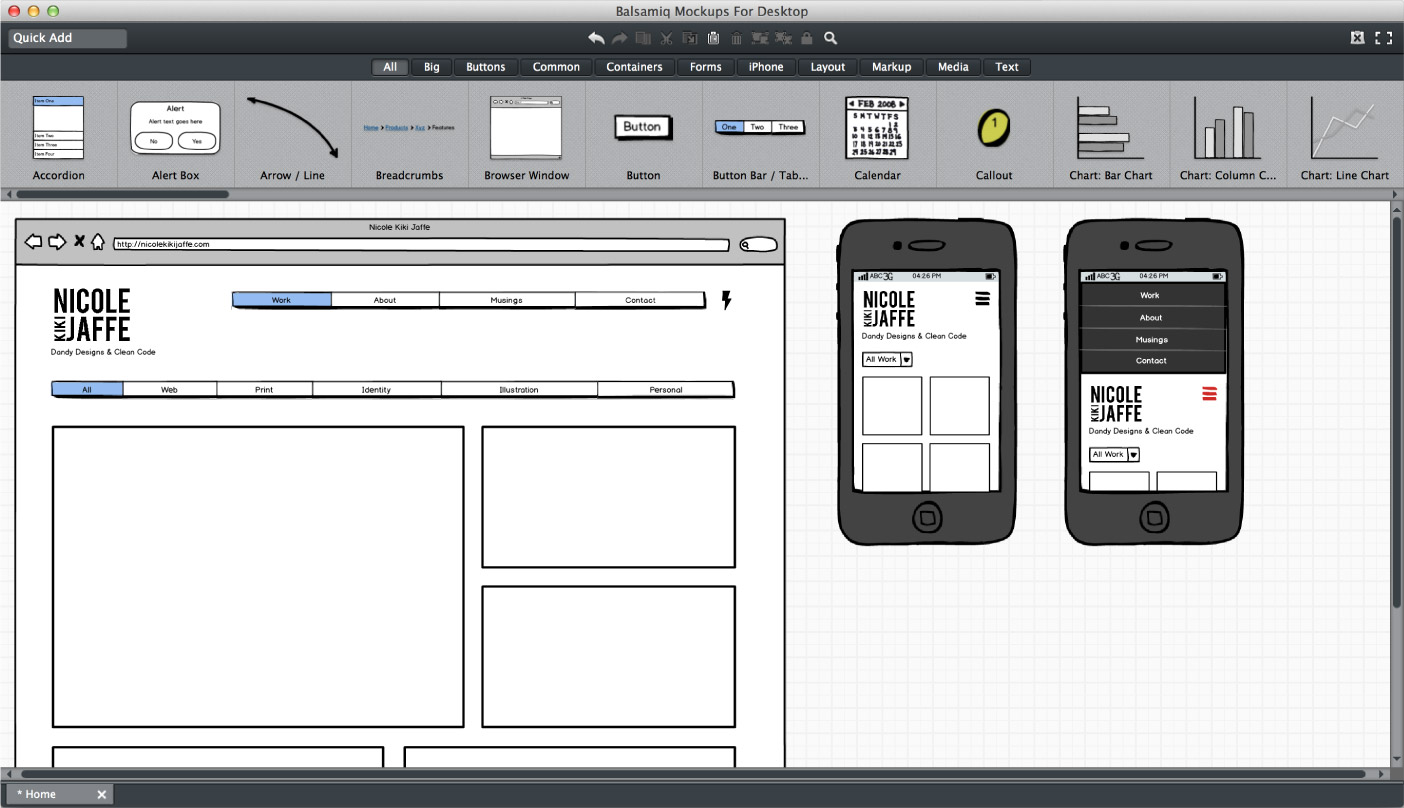Select the Musings tab in the mockup nav

point(507,300)
